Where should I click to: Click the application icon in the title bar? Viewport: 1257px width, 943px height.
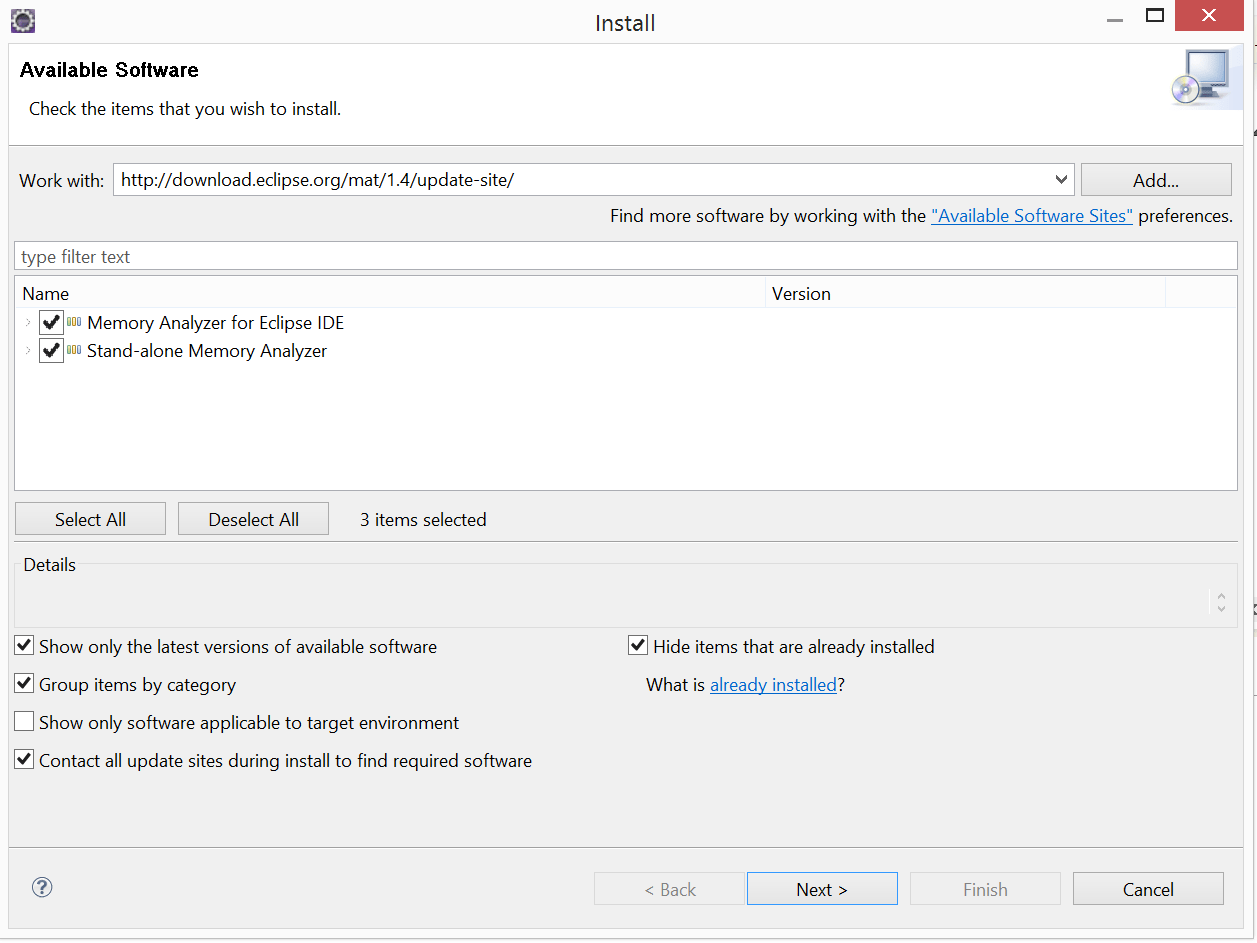22,20
